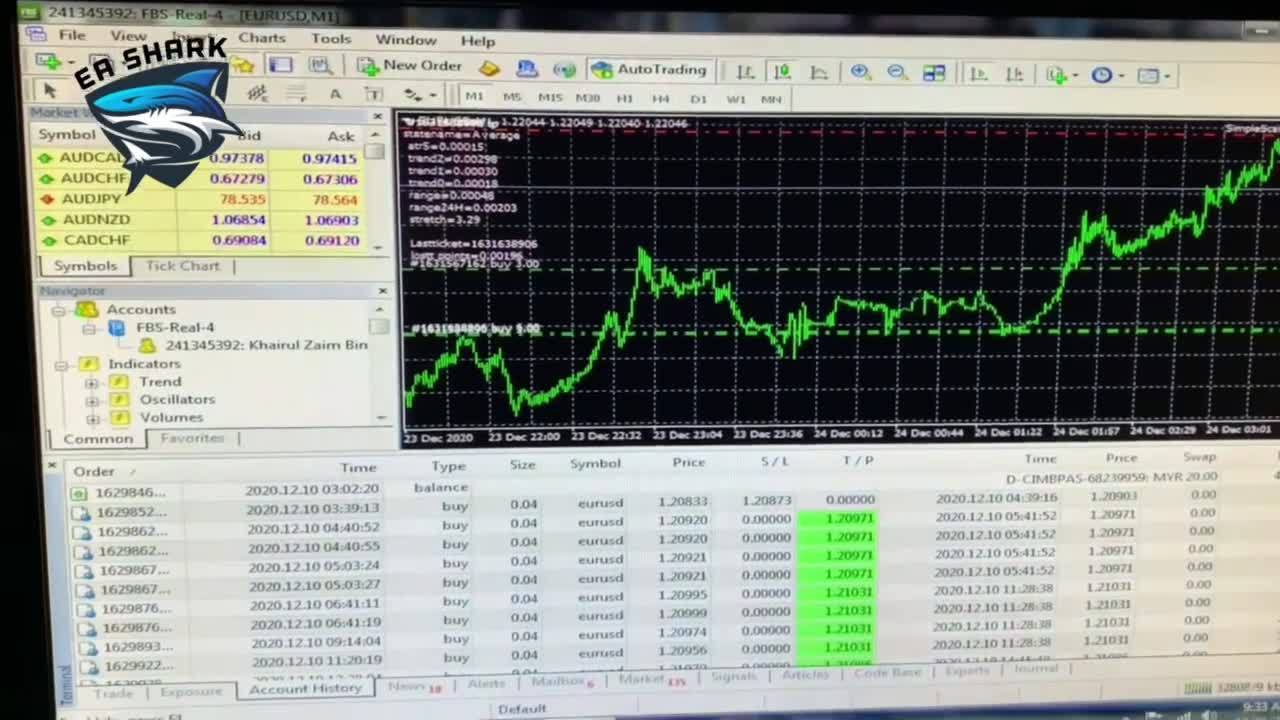Image resolution: width=1280 pixels, height=720 pixels.
Task: Select the text 'A' drawing tool
Action: [336, 94]
